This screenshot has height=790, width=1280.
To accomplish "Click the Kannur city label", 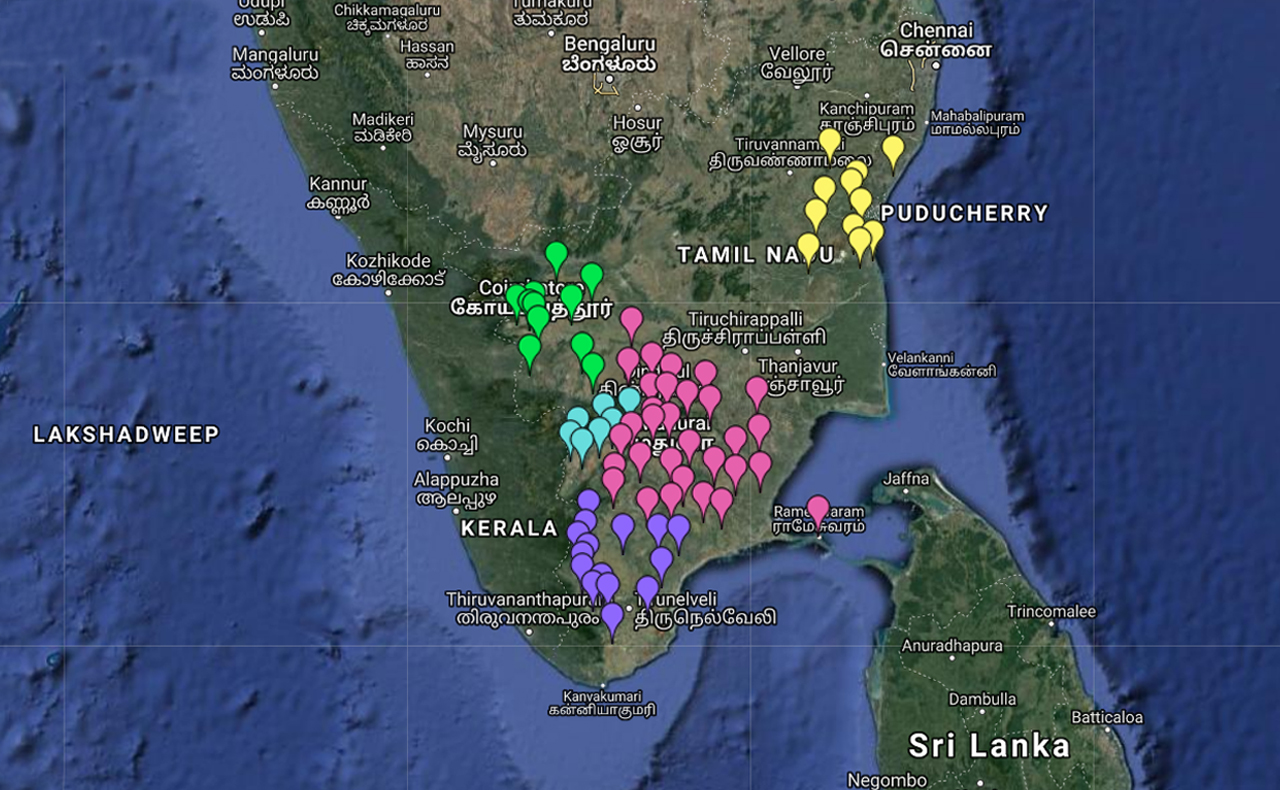I will point(340,193).
